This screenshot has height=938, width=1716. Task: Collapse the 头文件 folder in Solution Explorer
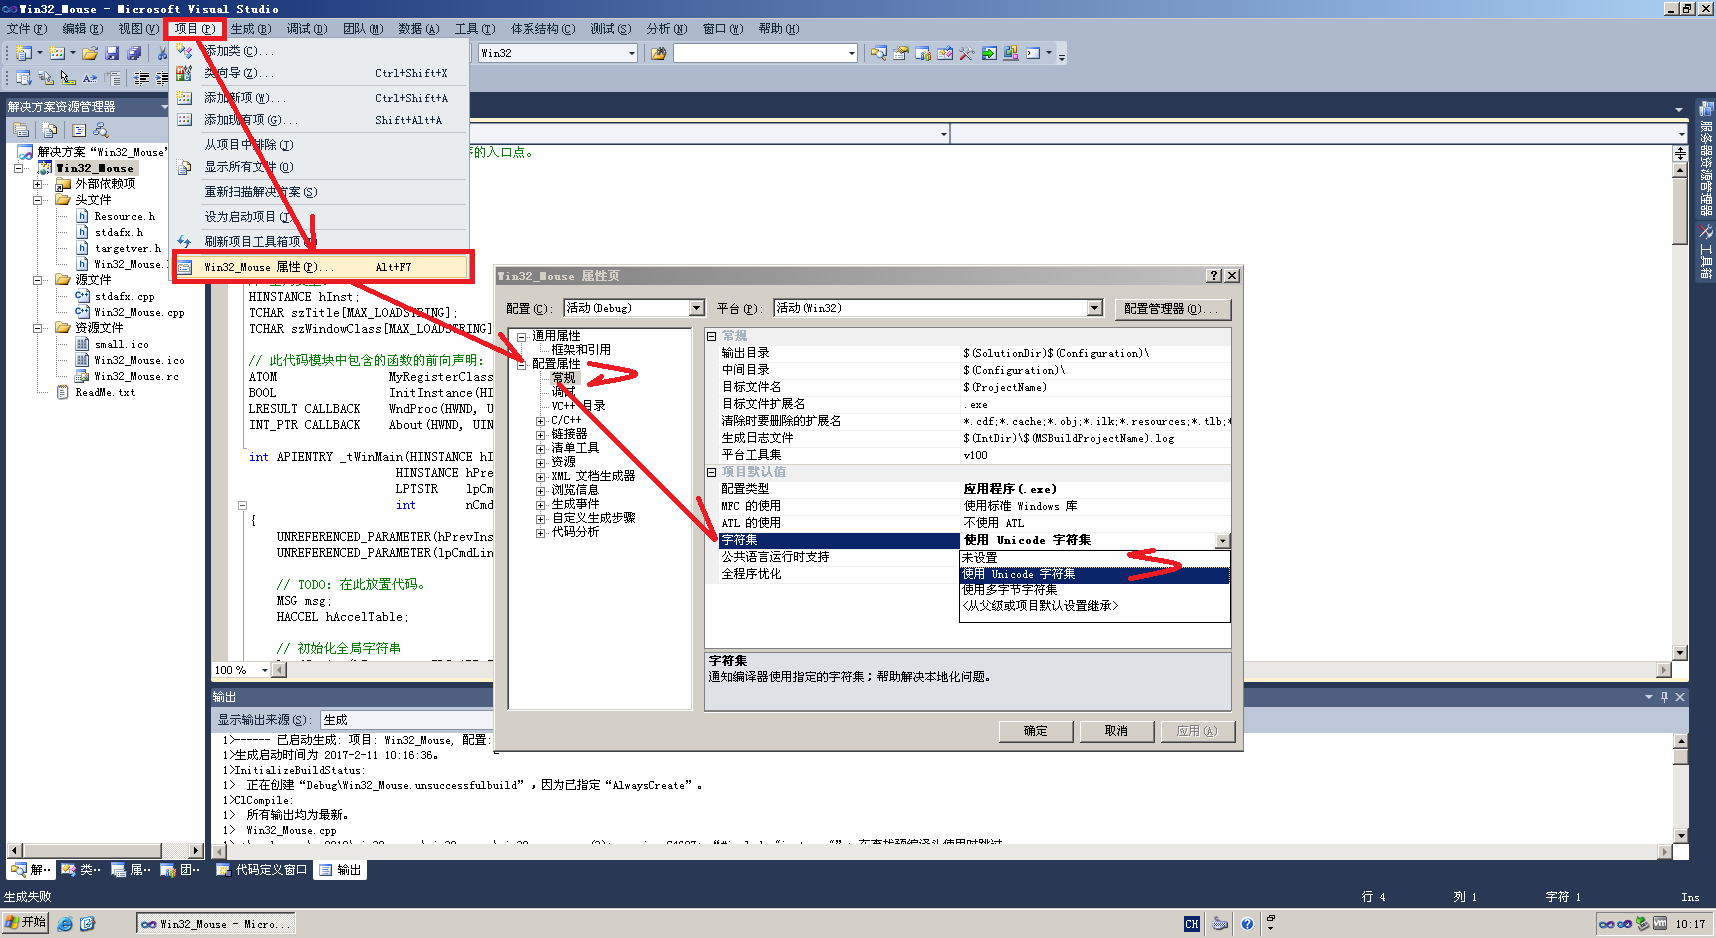(38, 200)
